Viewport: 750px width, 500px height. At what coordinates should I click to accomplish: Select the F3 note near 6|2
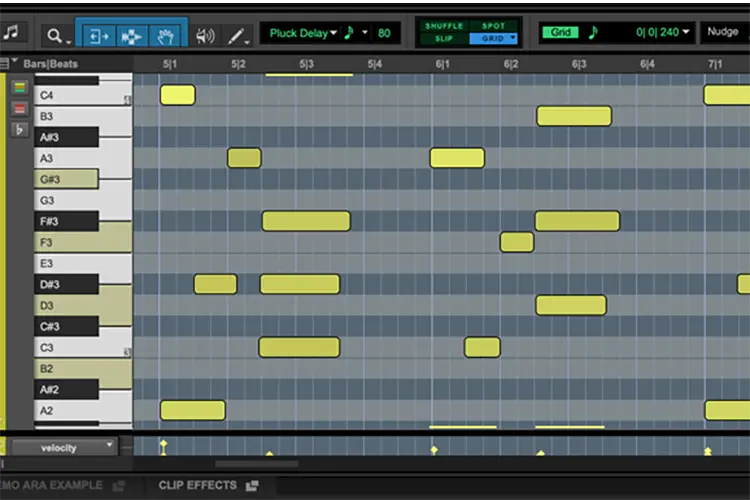517,242
